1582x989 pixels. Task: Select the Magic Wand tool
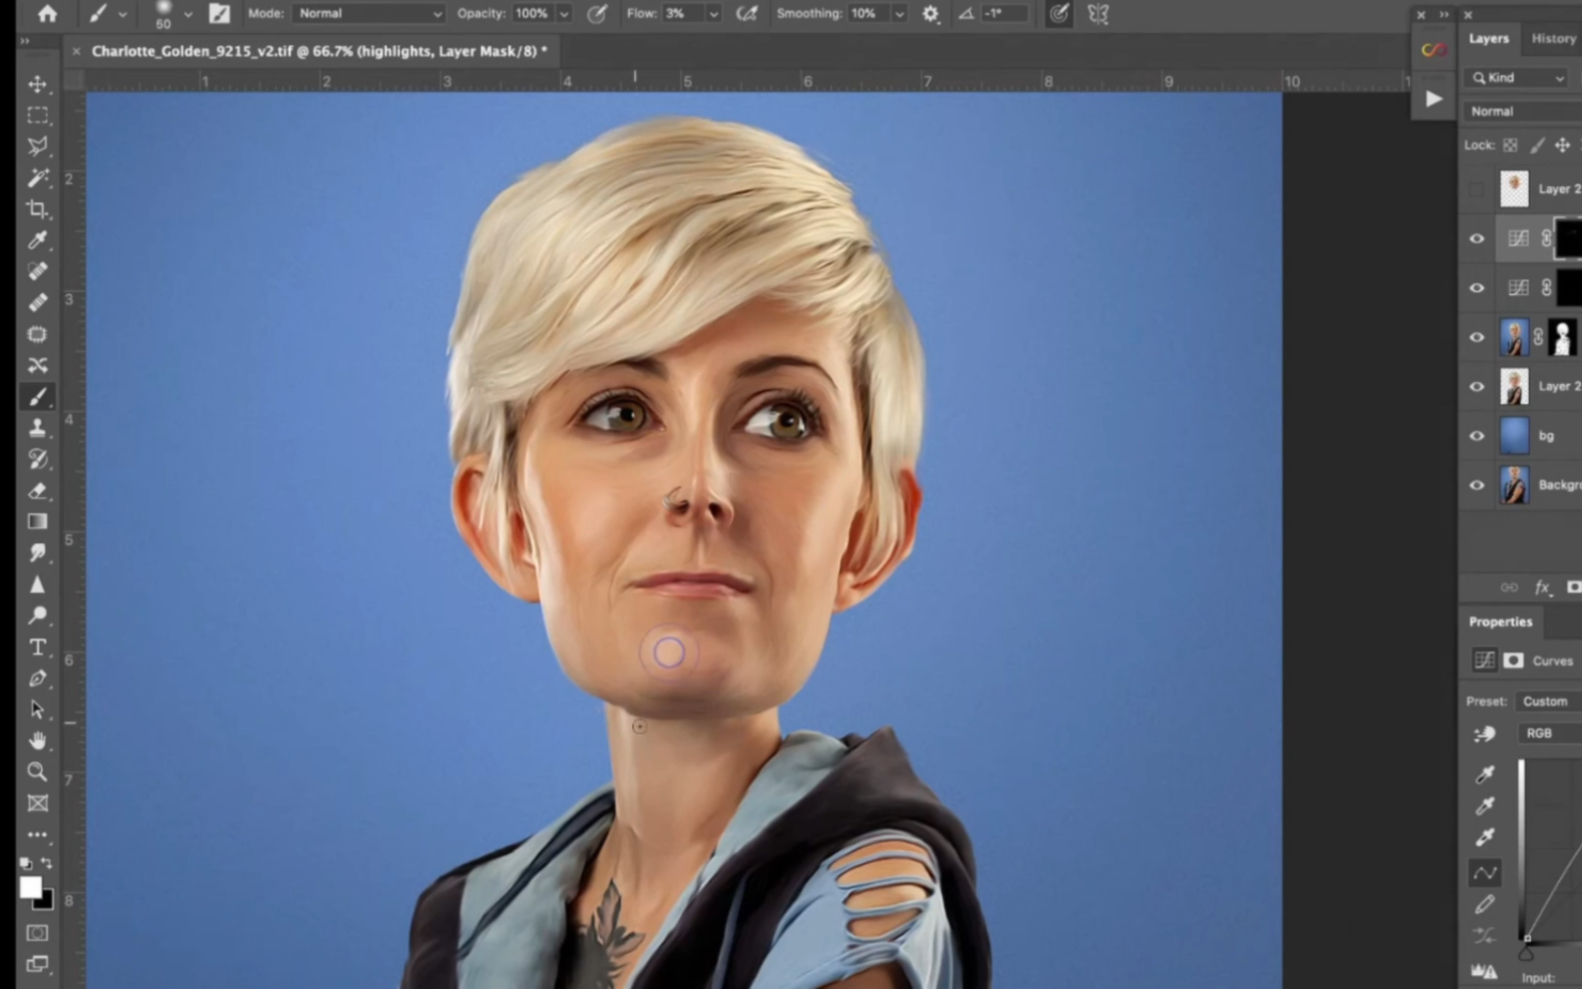(38, 178)
